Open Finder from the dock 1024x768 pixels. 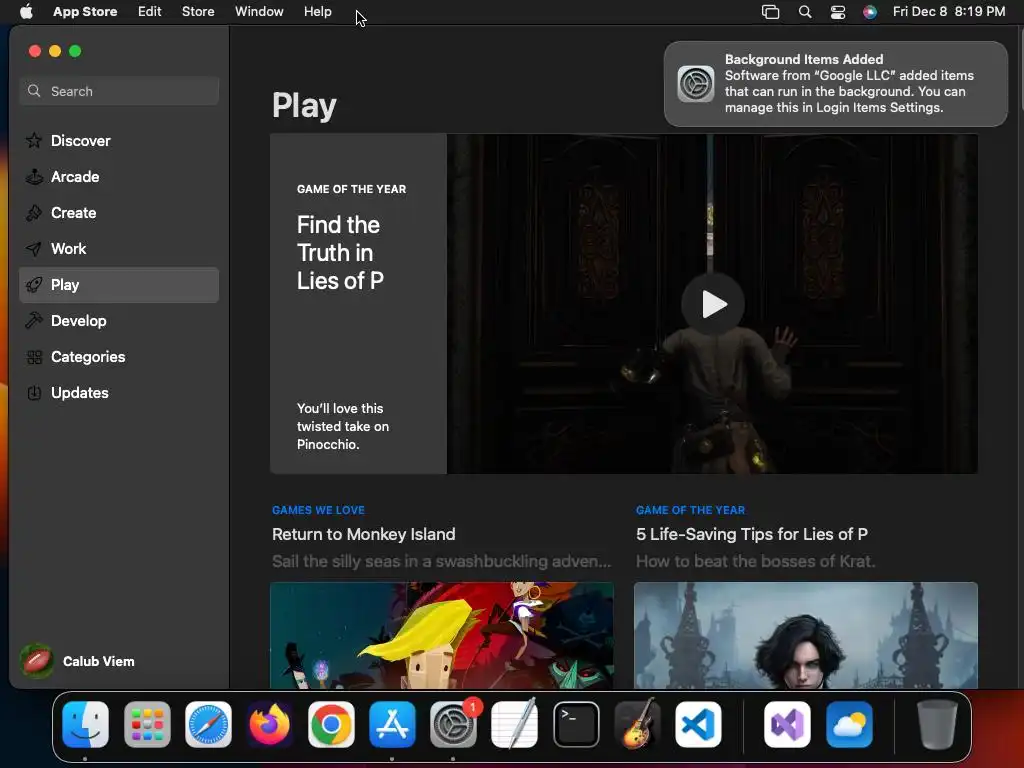(x=86, y=724)
